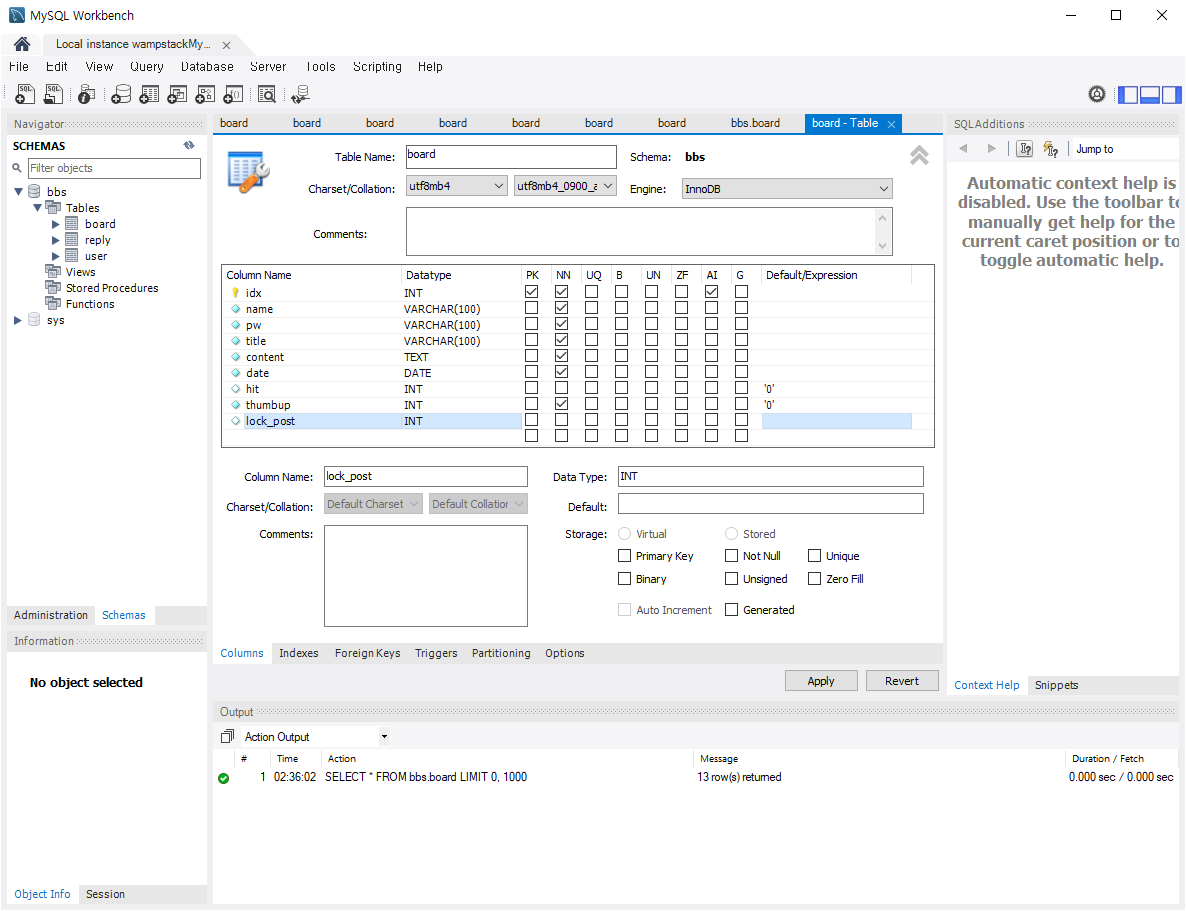1186x911 pixels.
Task: Switch to the bbs.board tab
Action: [755, 123]
